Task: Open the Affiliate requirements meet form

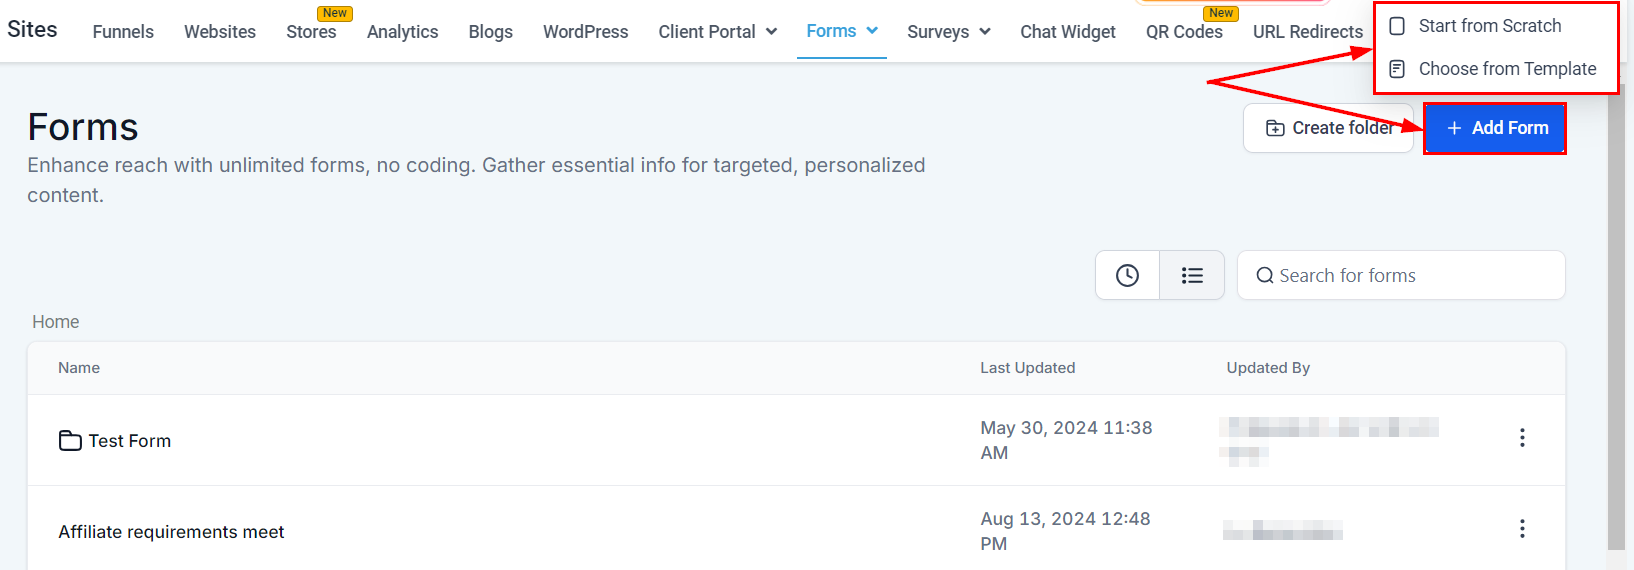Action: (x=171, y=532)
